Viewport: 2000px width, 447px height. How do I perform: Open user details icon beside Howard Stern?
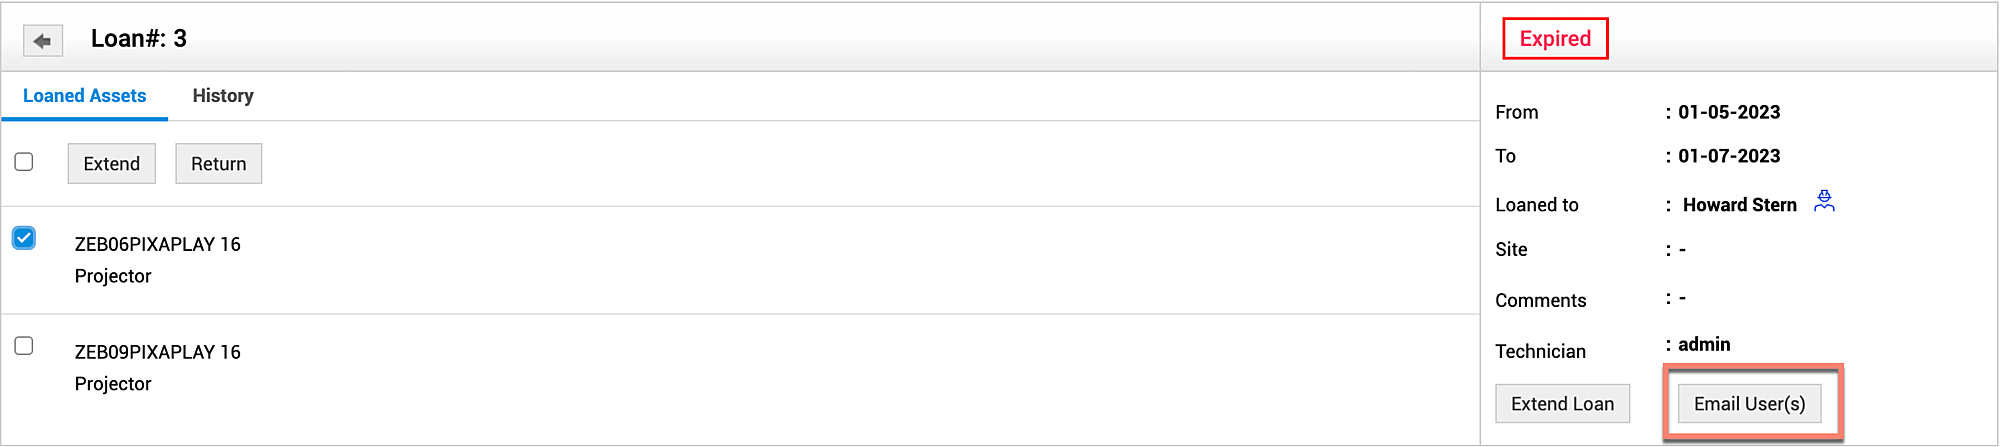click(1824, 202)
